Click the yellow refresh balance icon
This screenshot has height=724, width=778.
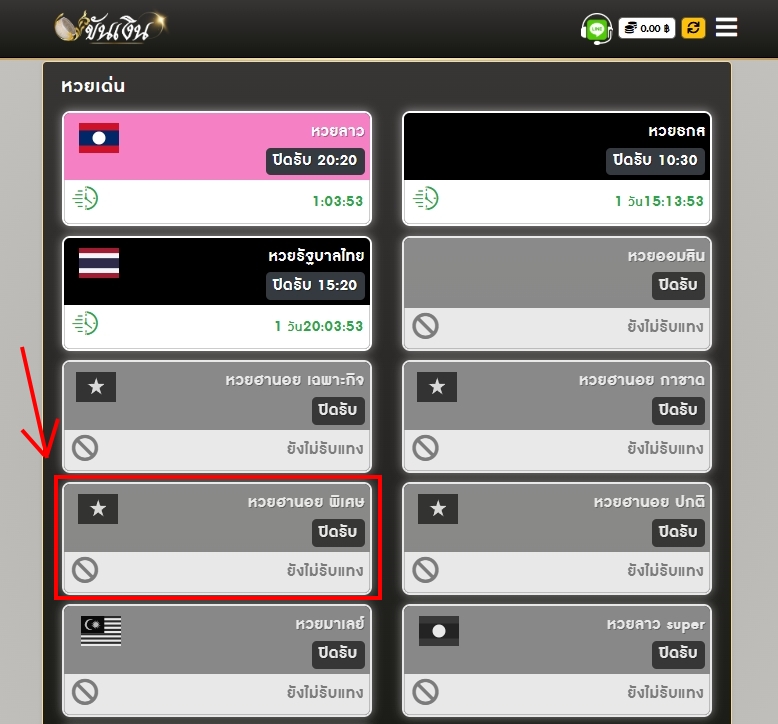[x=693, y=28]
